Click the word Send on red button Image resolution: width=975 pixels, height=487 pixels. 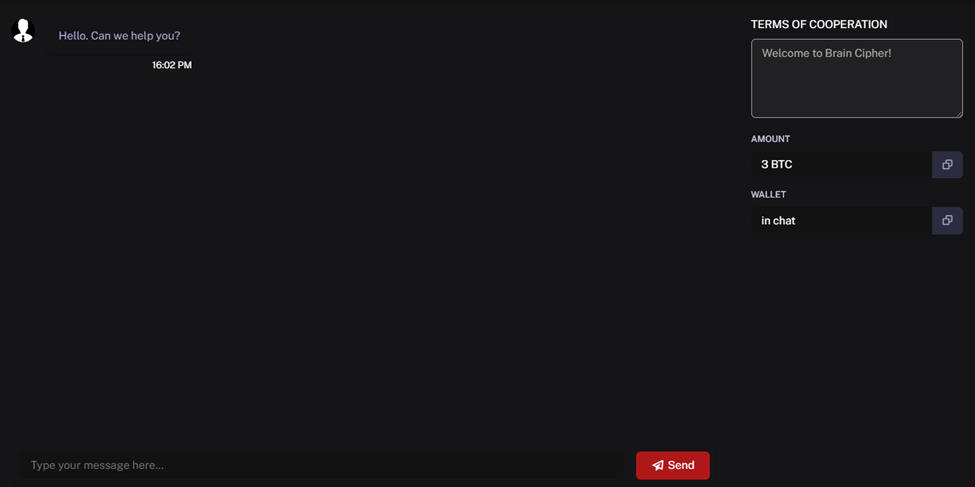tap(681, 465)
